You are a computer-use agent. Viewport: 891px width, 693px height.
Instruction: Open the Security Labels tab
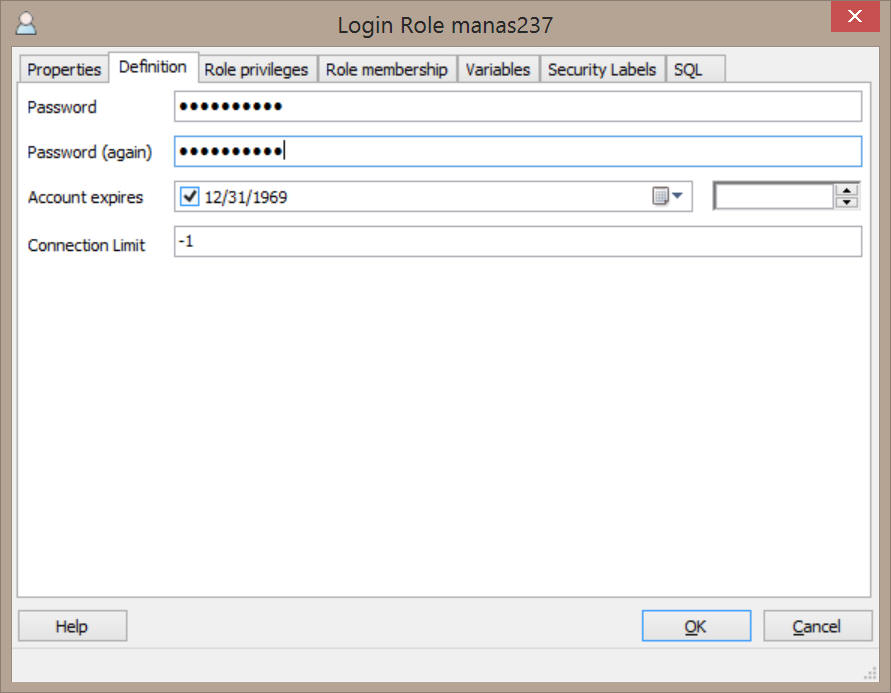coord(602,69)
